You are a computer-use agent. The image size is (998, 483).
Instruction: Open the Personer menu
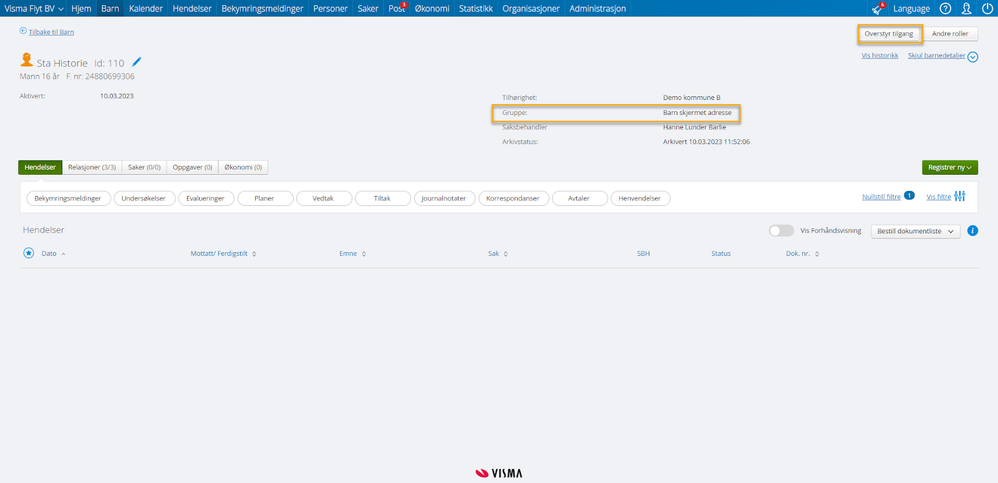330,9
